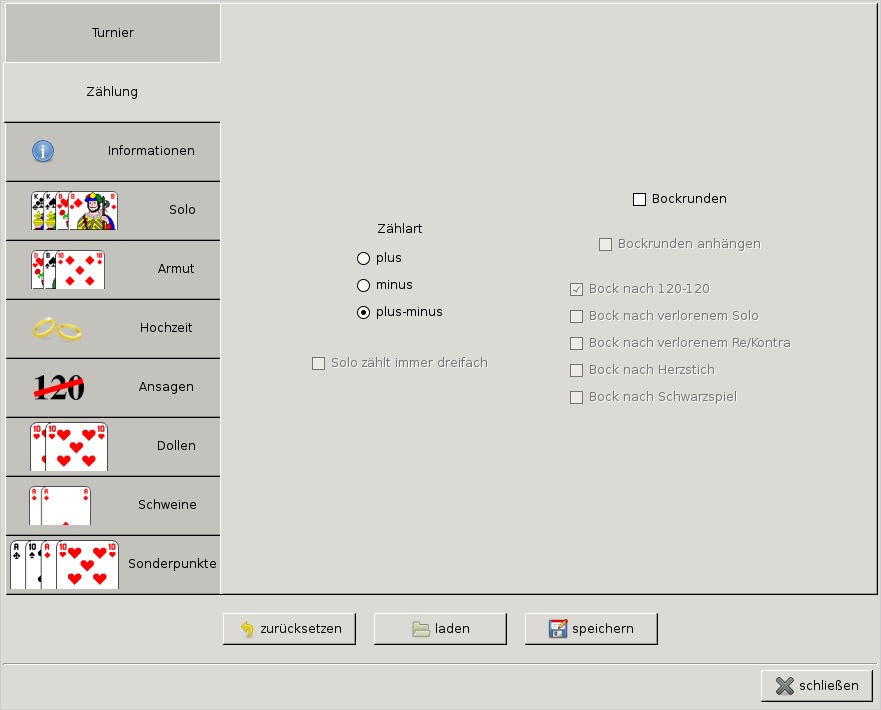Screen dimensions: 881x710
Task: Select the plus counting radio option
Action: (x=364, y=258)
